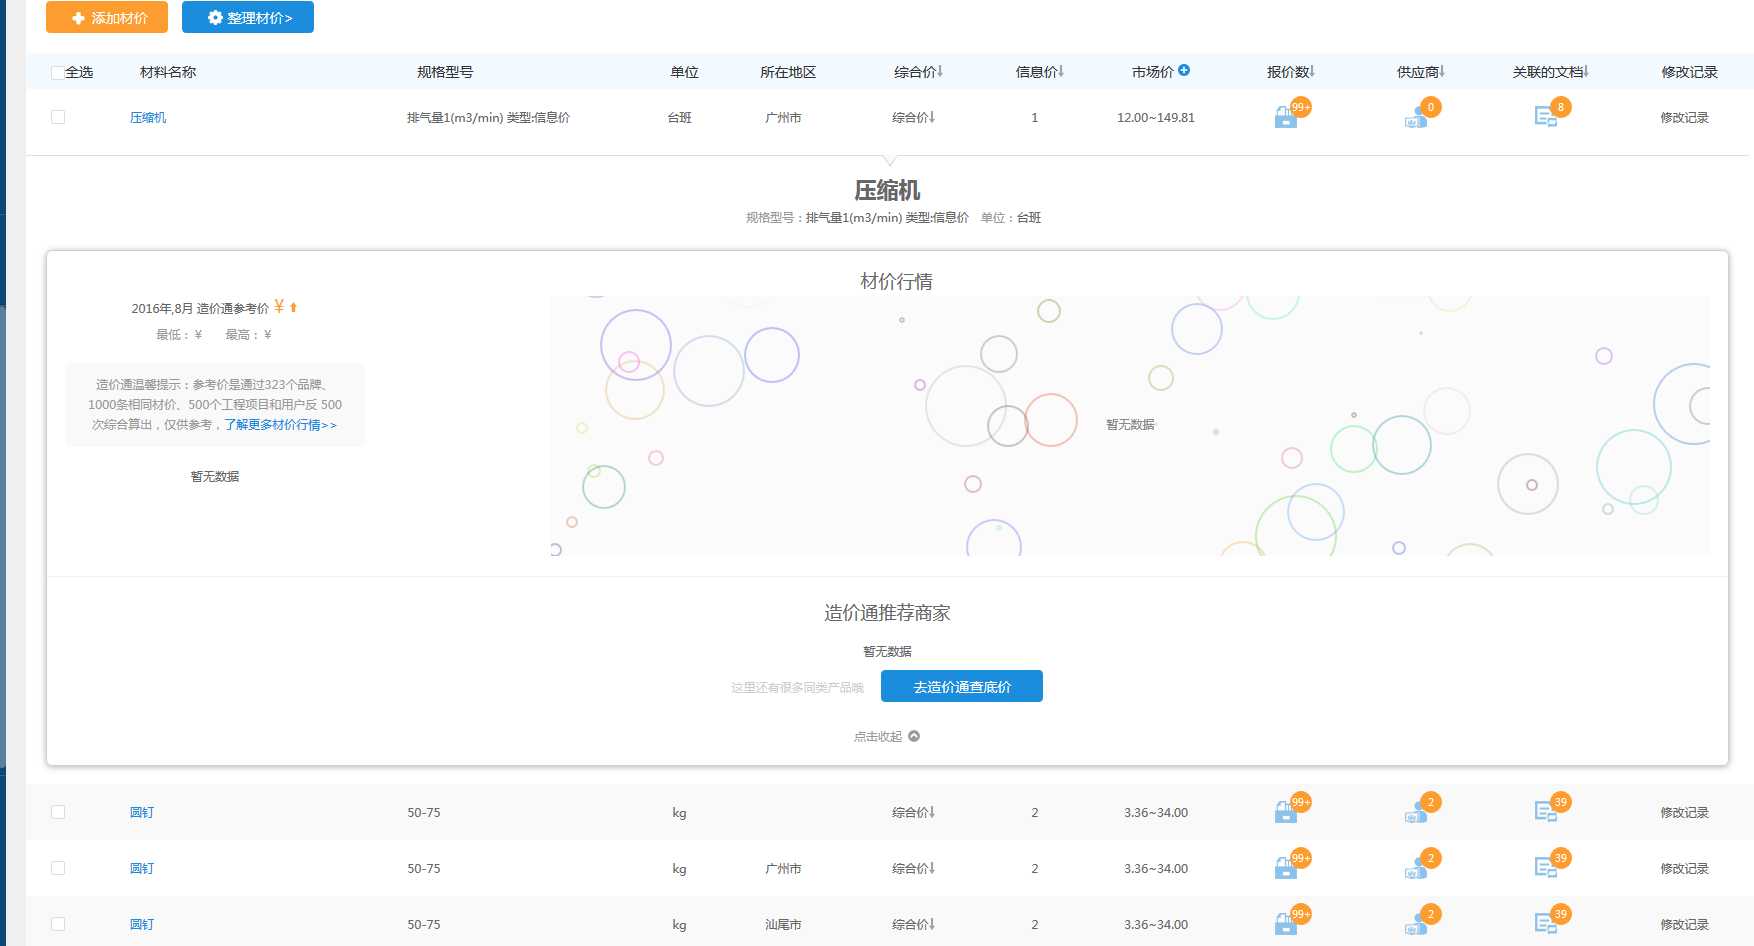View 修改记录 for 圆钉 汕尾市 row
The height and width of the screenshot is (946, 1754).
tap(1685, 924)
